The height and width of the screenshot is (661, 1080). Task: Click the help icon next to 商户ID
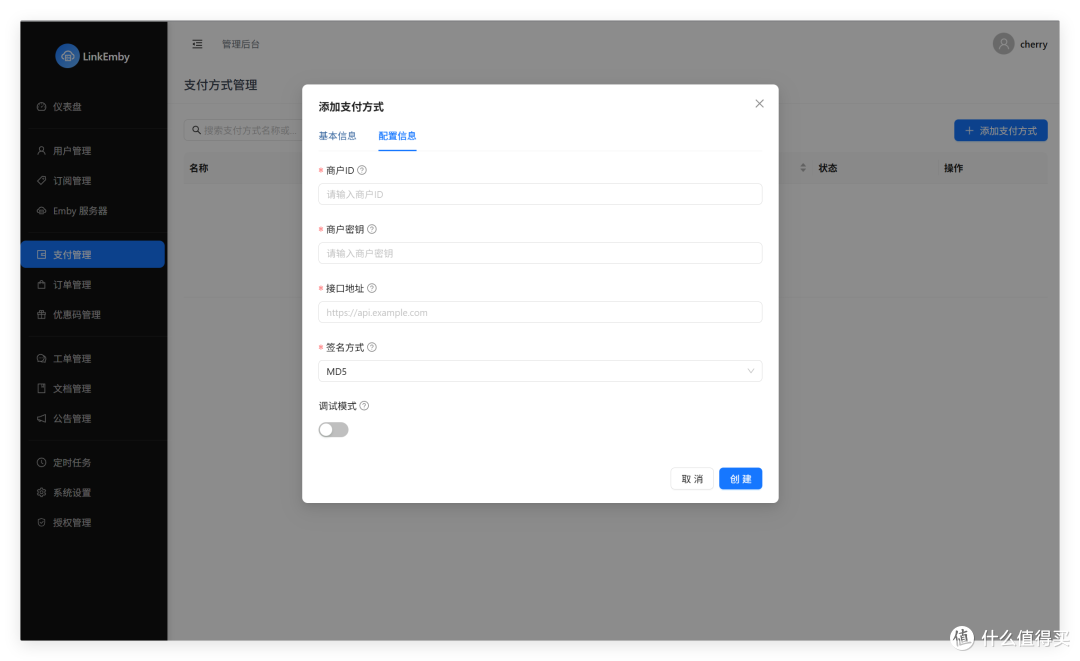362,170
